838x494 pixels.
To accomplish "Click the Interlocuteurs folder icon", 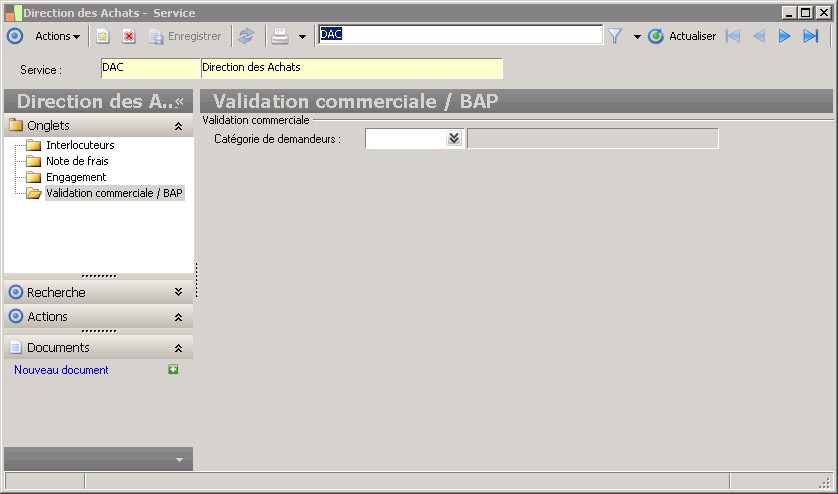I will point(34,145).
